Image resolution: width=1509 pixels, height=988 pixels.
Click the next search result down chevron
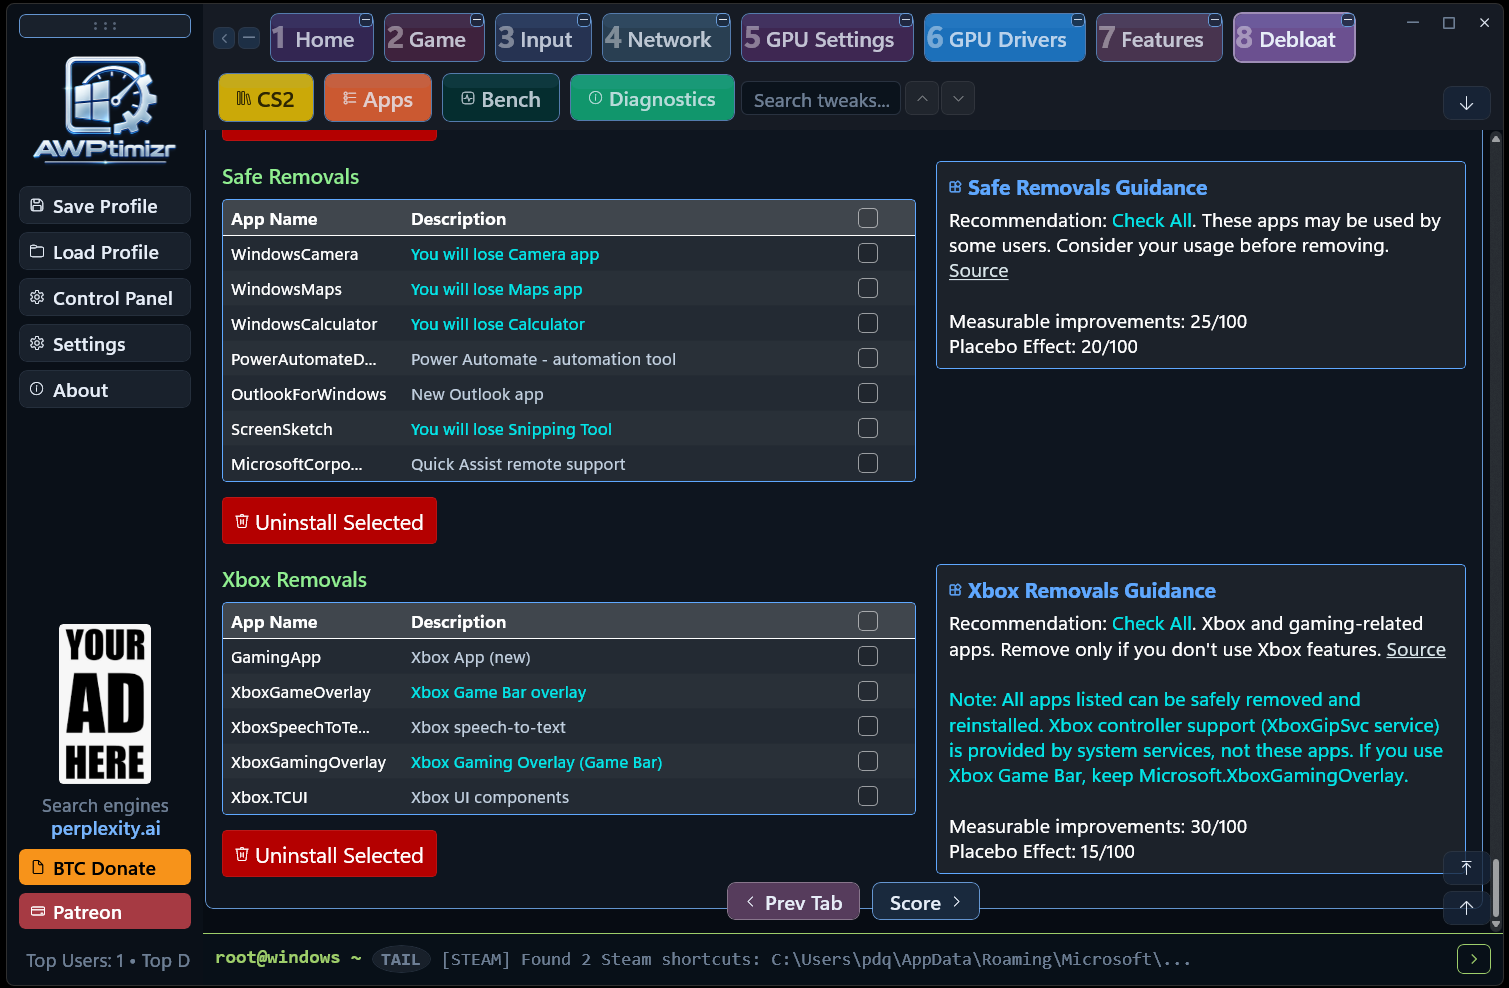[958, 98]
